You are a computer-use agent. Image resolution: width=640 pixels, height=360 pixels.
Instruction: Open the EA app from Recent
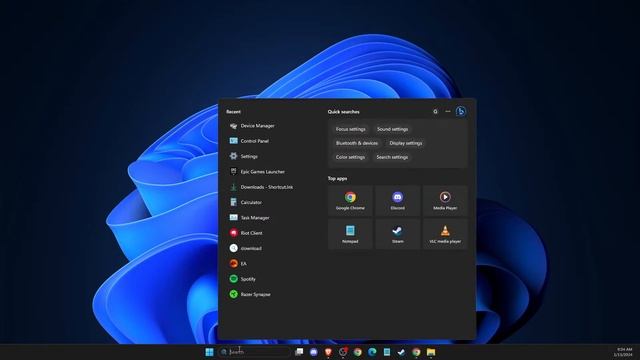click(238, 264)
